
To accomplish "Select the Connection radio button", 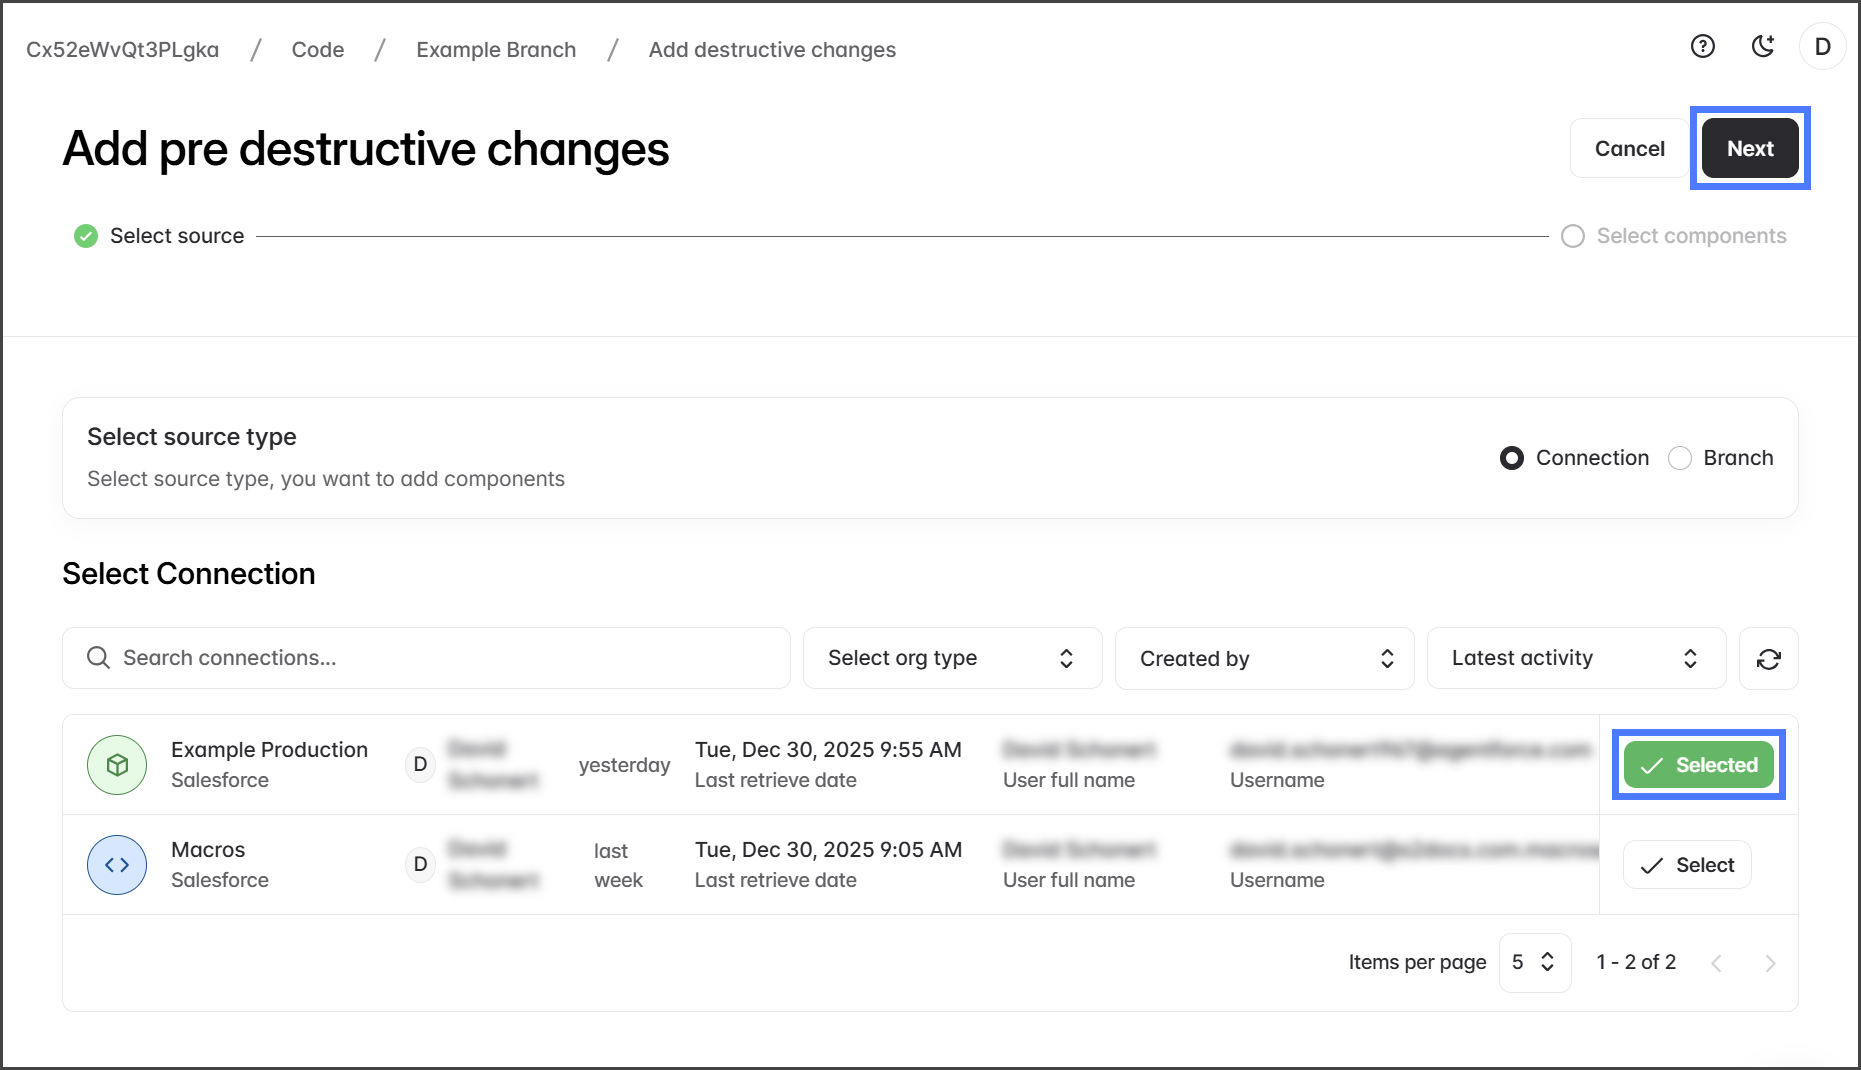I will pos(1512,458).
